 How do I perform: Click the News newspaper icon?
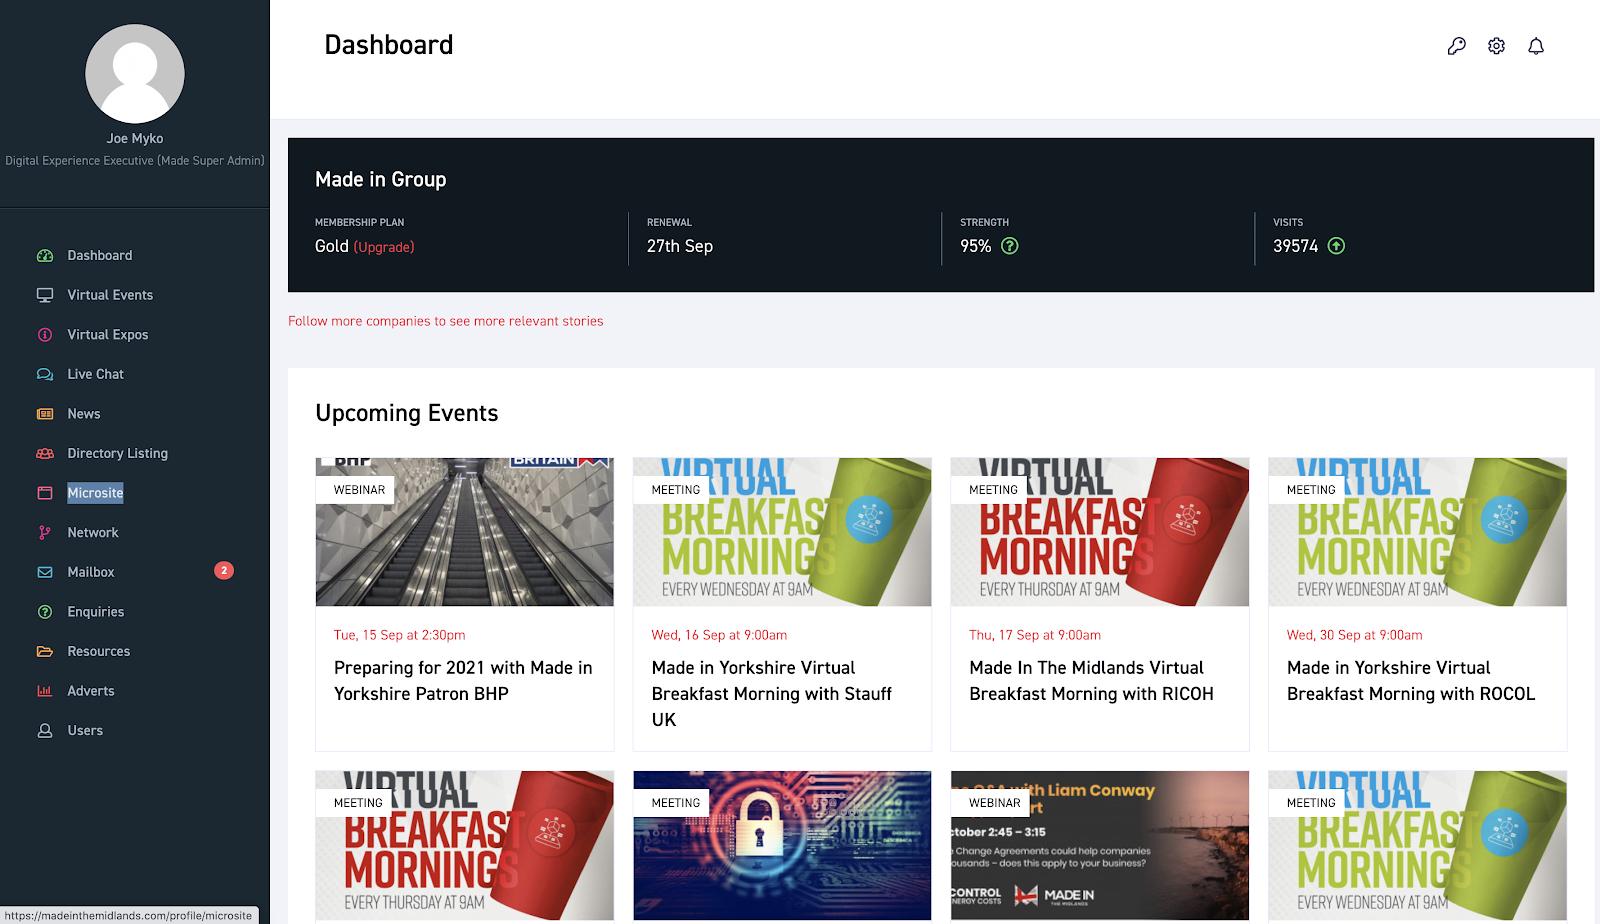[45, 414]
